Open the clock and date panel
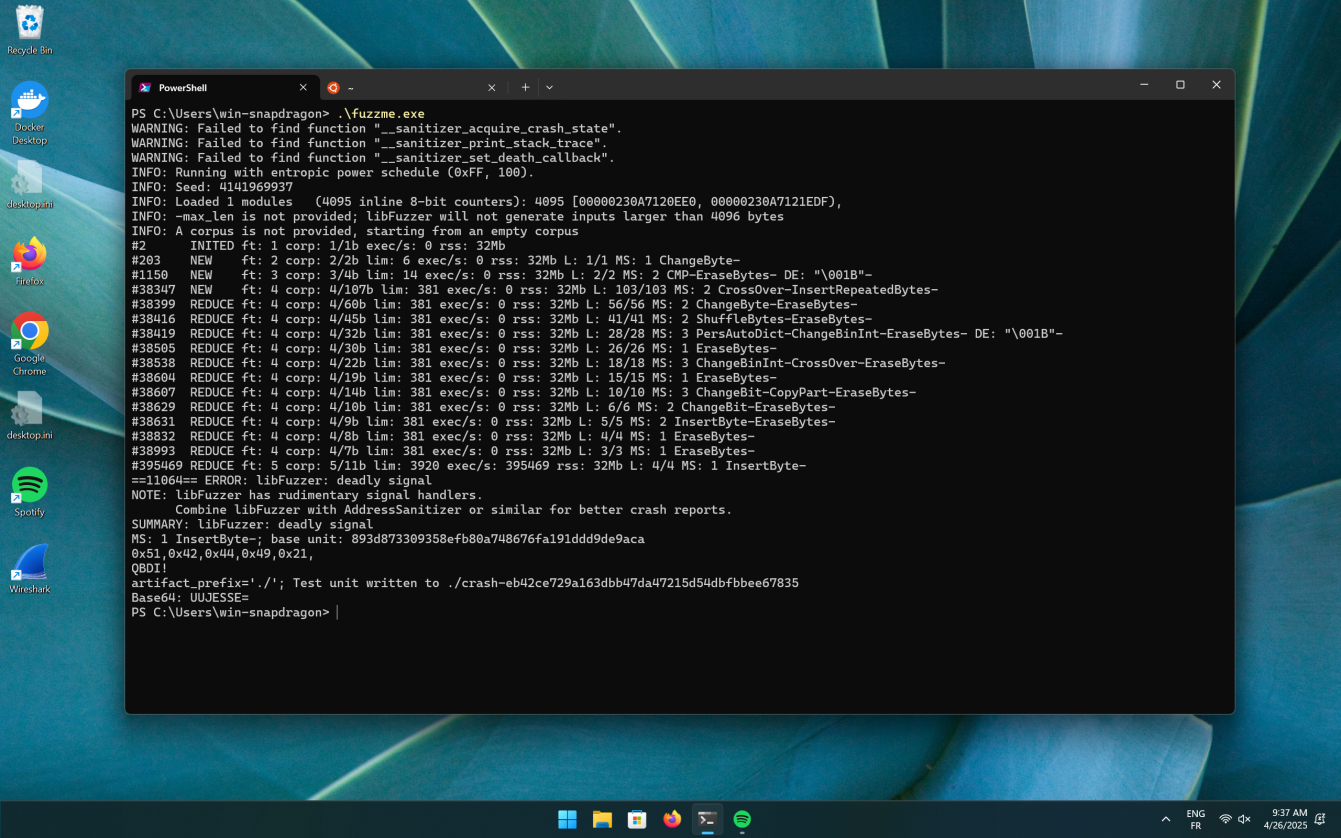 (x=1289, y=820)
